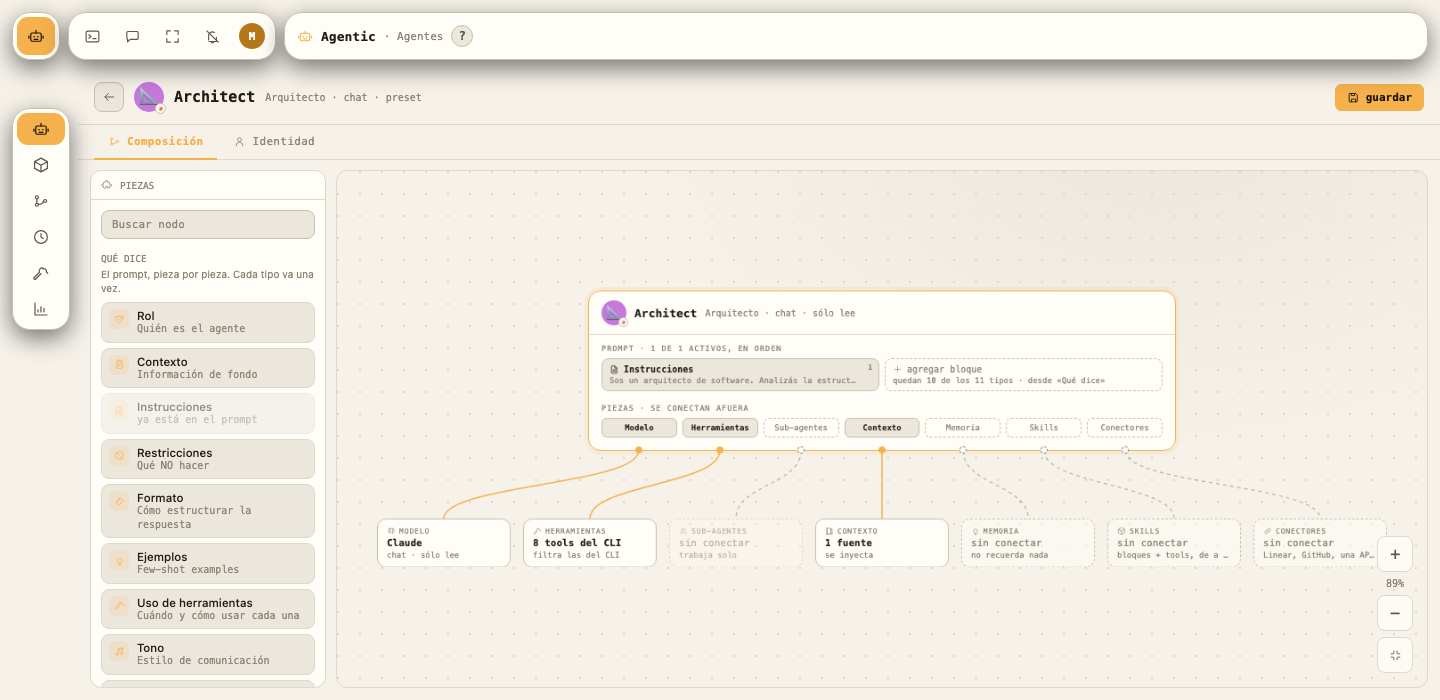1440x700 pixels.
Task: Go back using the left arrow button
Action: 109,97
